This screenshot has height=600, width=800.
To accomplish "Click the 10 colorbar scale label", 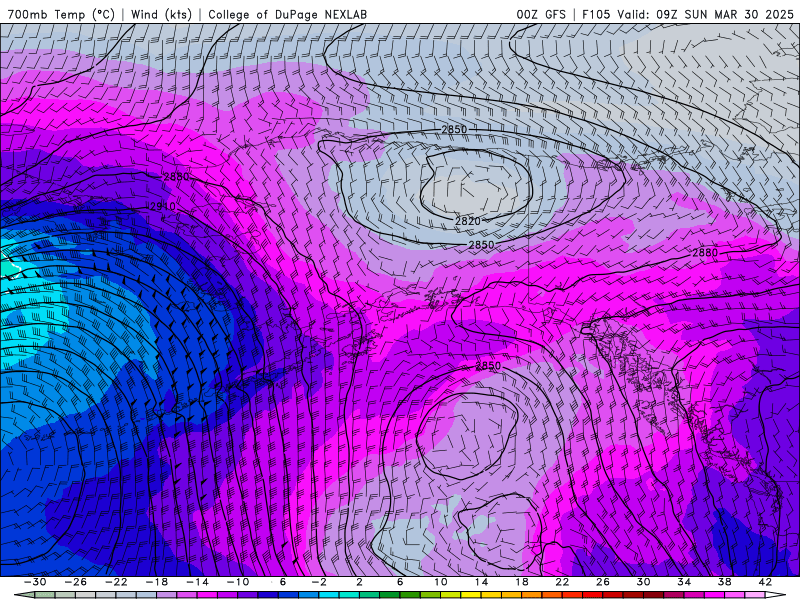I will tap(440, 582).
